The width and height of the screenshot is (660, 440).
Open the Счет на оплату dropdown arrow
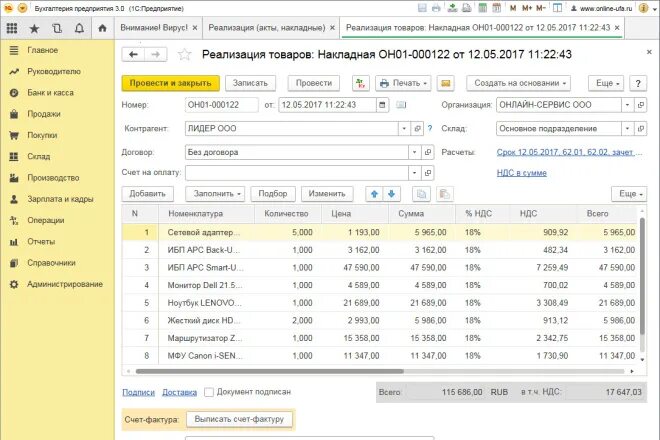415,172
